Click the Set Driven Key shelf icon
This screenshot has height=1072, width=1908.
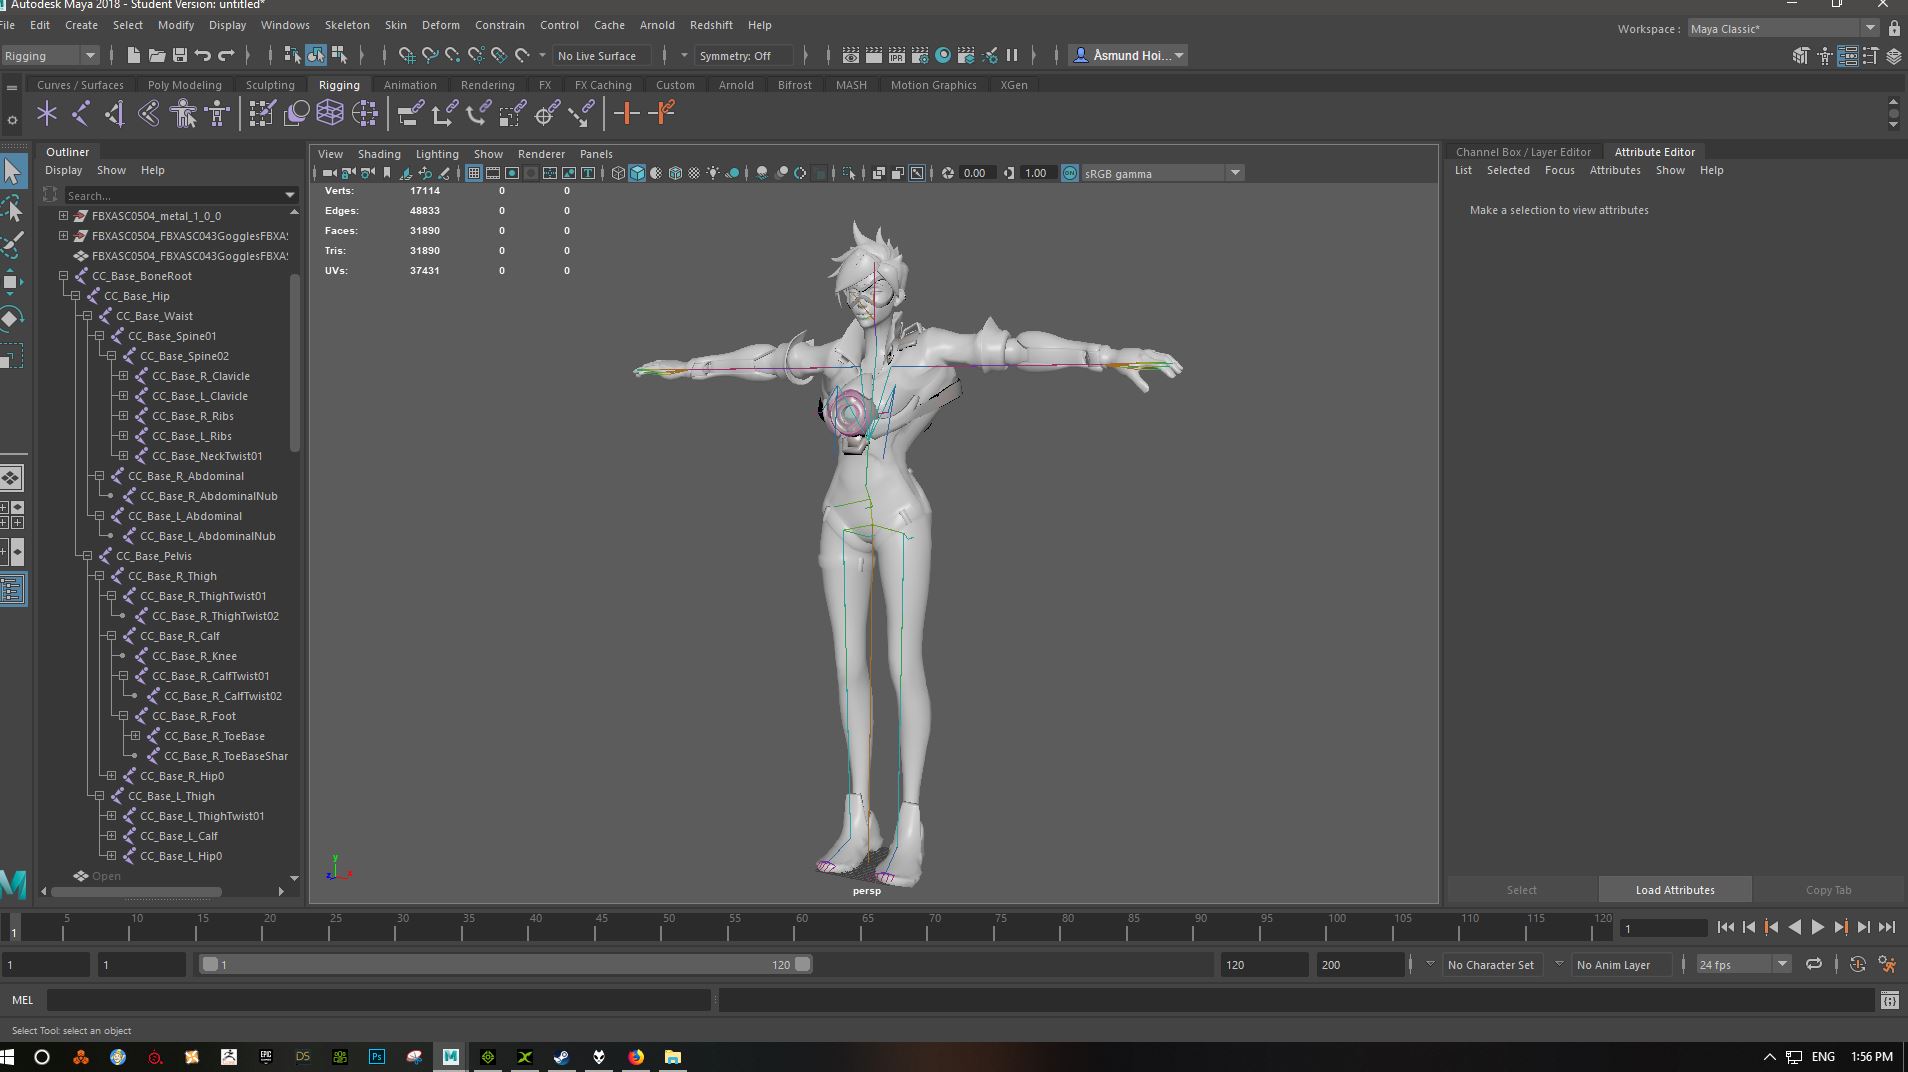pos(661,114)
